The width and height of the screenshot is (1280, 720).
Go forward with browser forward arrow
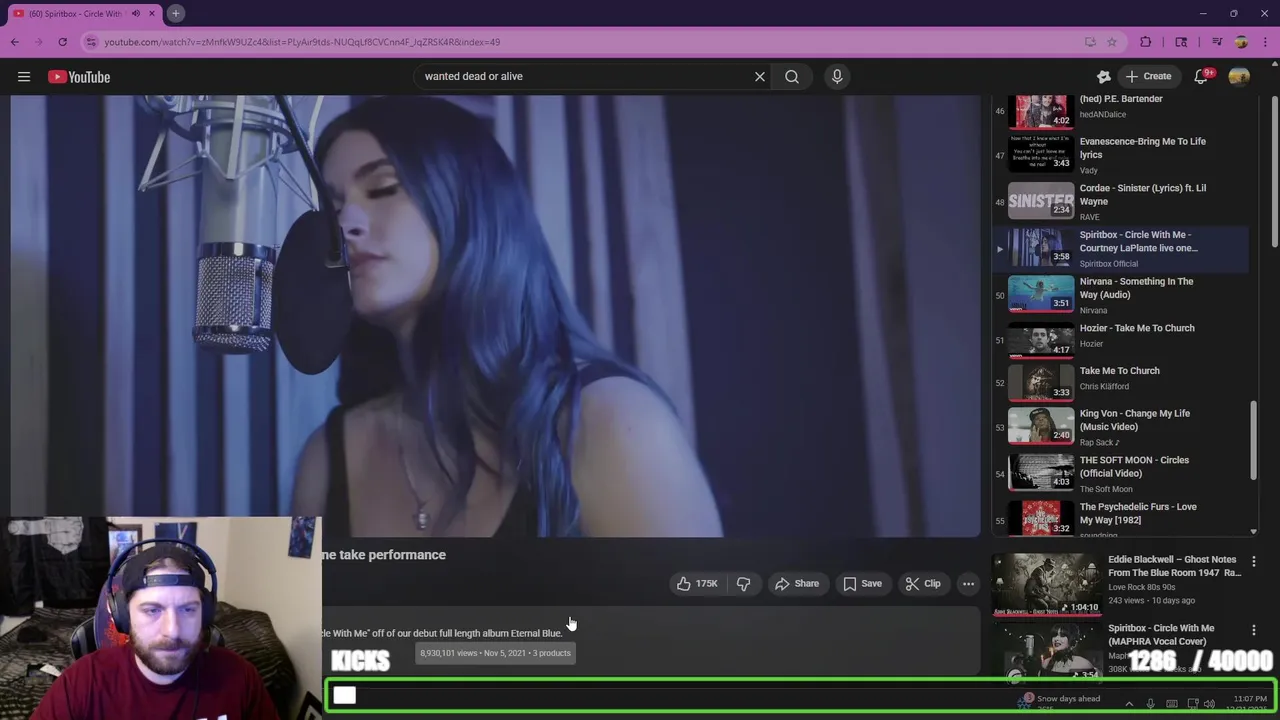38,42
